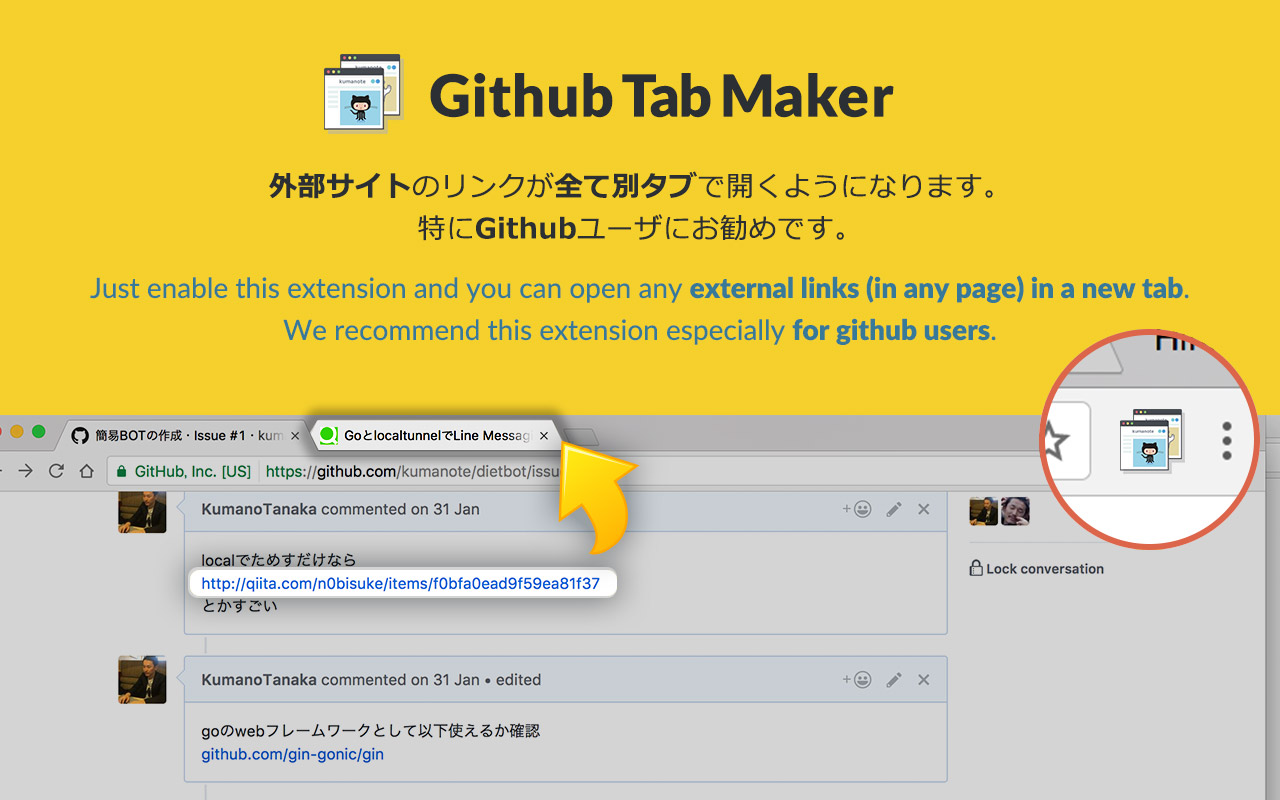This screenshot has width=1280, height=800.
Task: Click first participant avatar in sidebar
Action: [x=984, y=511]
